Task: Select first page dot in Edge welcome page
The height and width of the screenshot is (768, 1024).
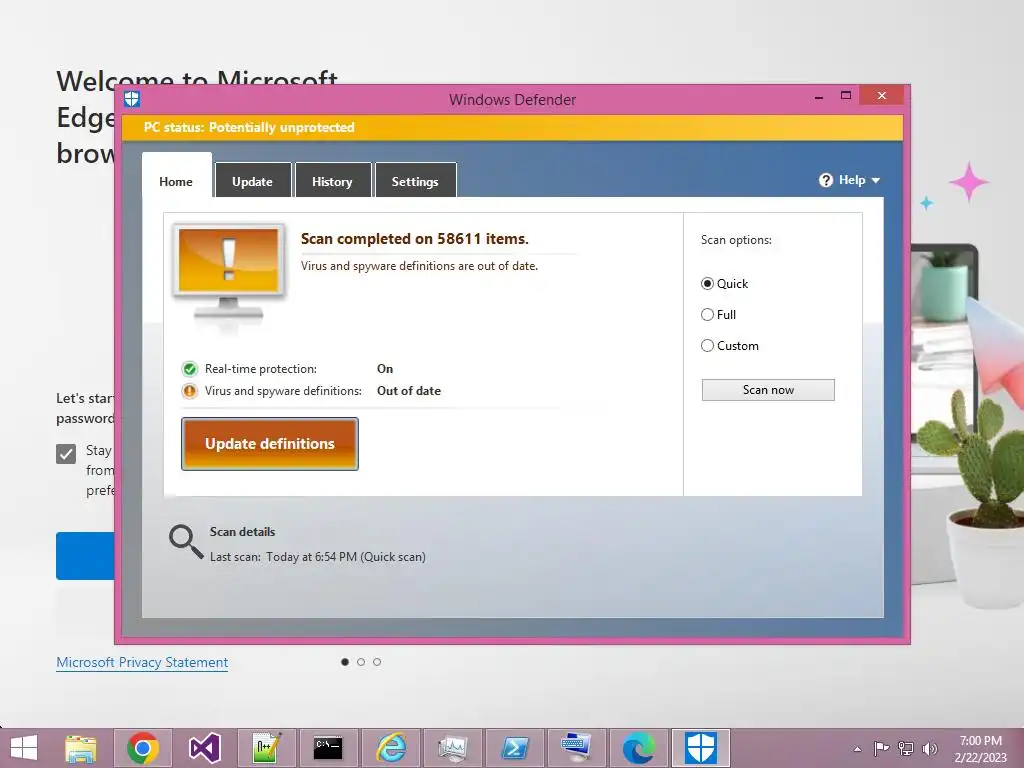Action: point(345,662)
